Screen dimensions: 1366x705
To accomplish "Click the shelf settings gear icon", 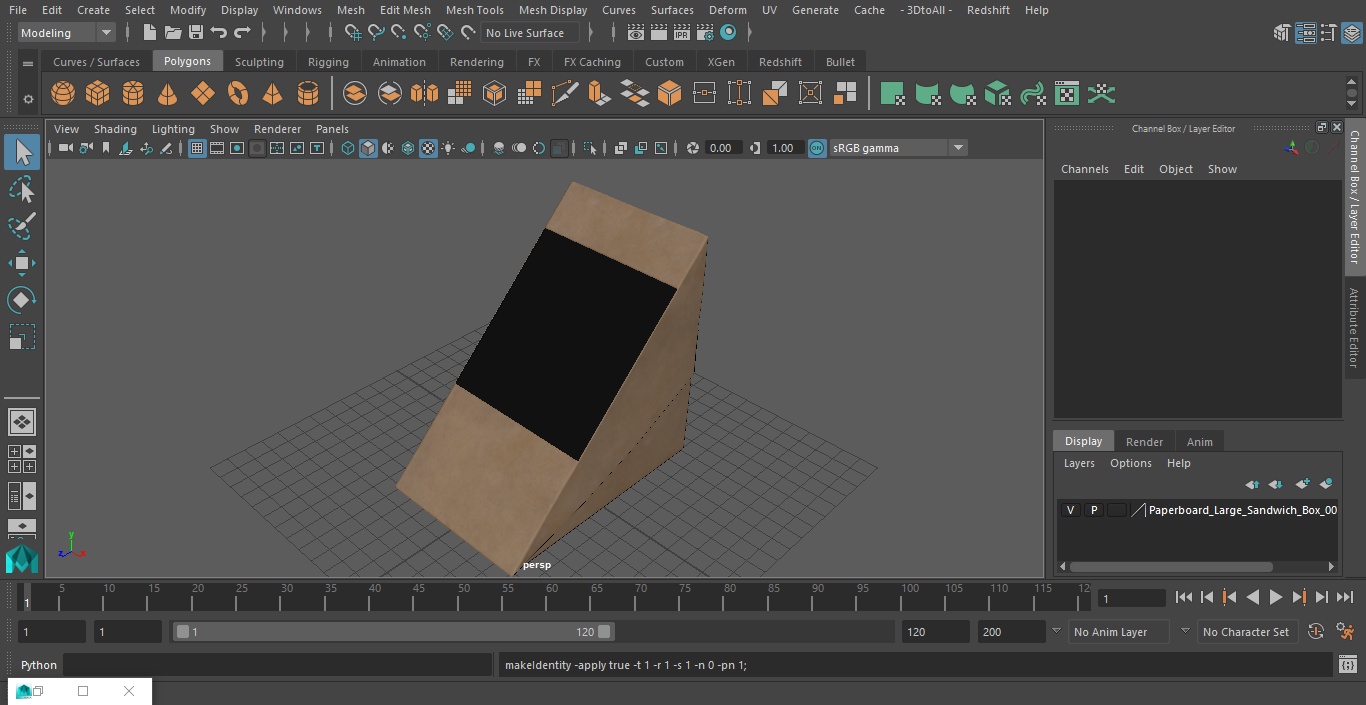I will (28, 98).
